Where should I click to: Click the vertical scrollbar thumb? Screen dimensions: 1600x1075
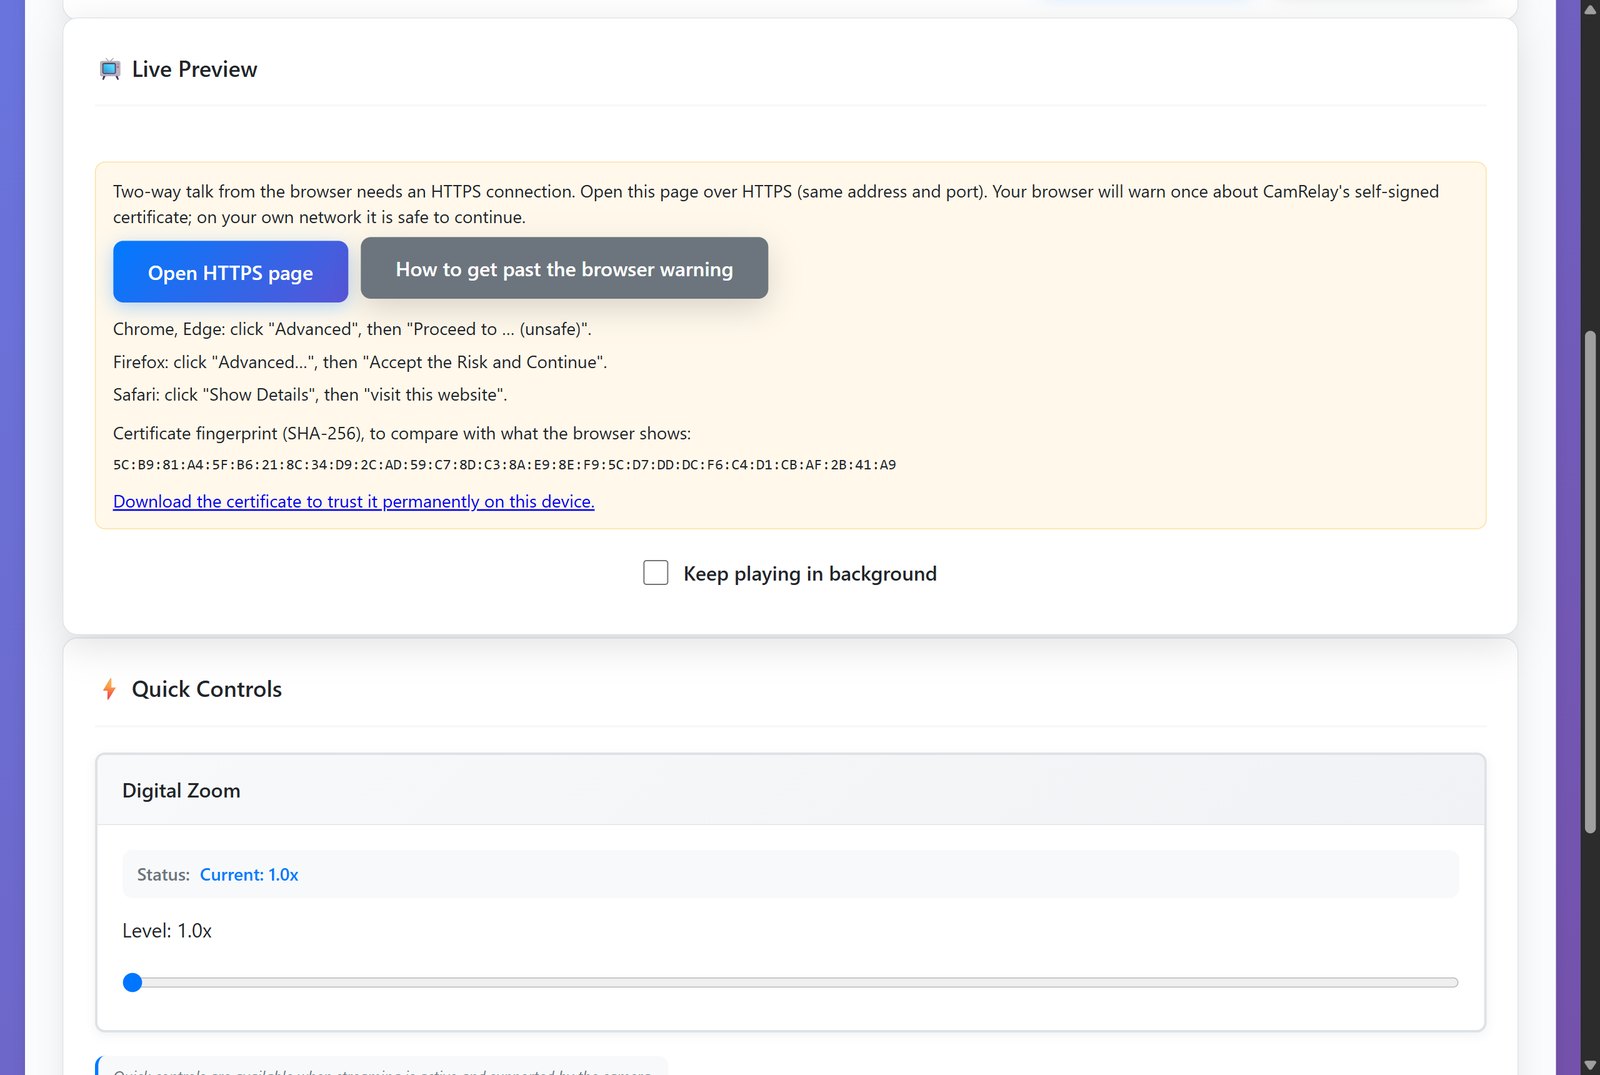pos(1590,582)
